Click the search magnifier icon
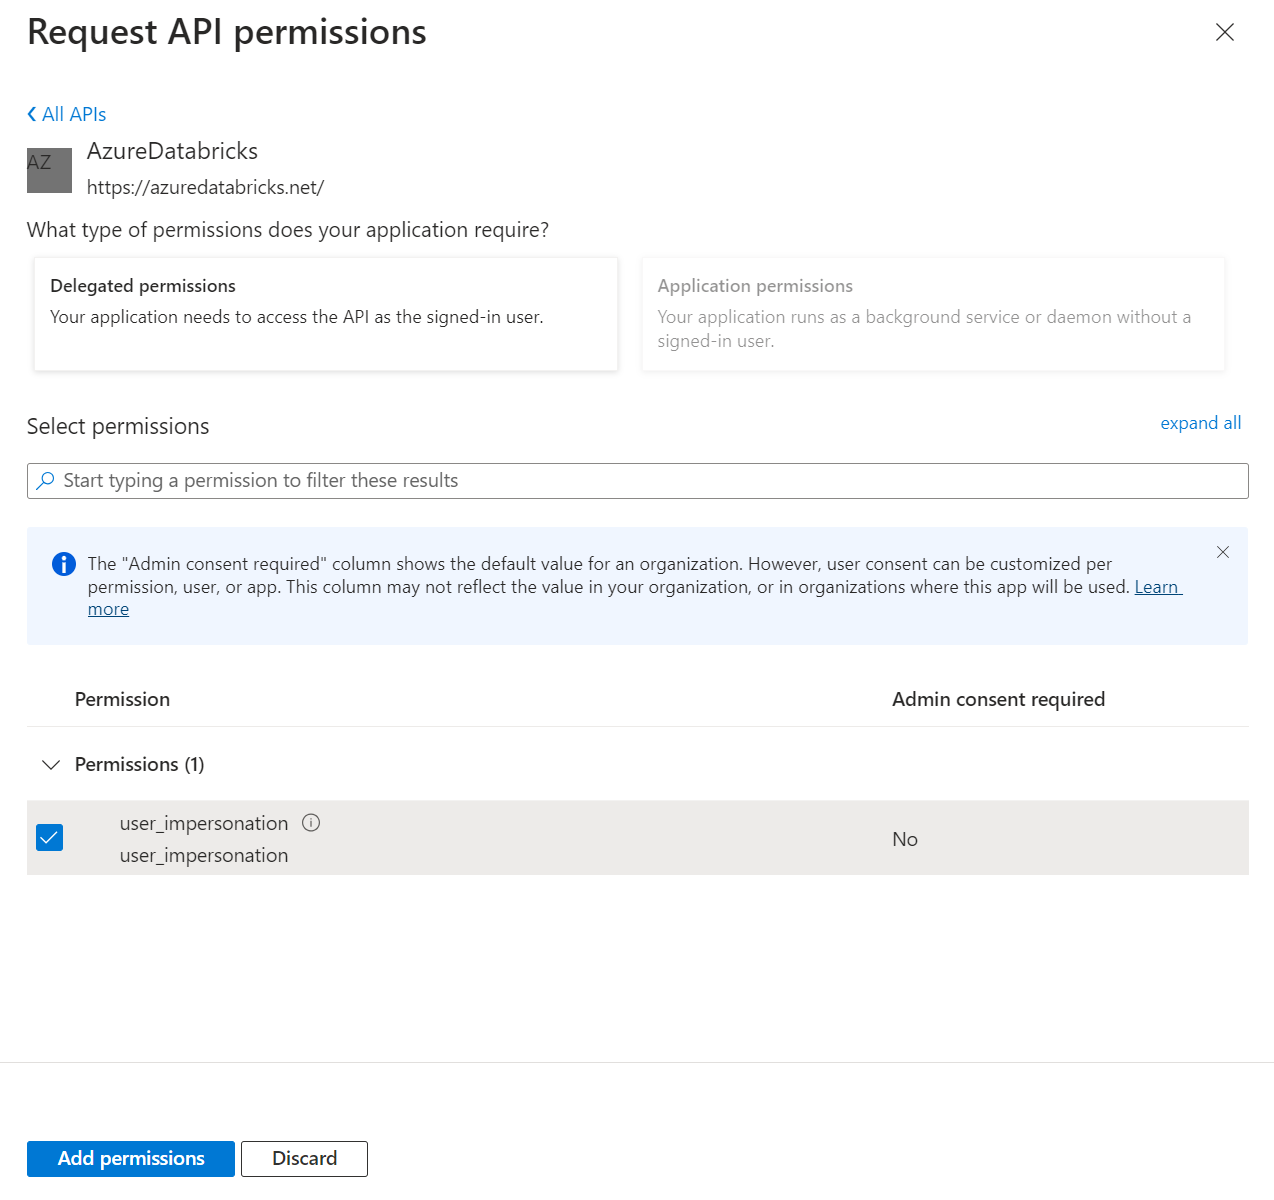The width and height of the screenshot is (1274, 1200). point(45,481)
